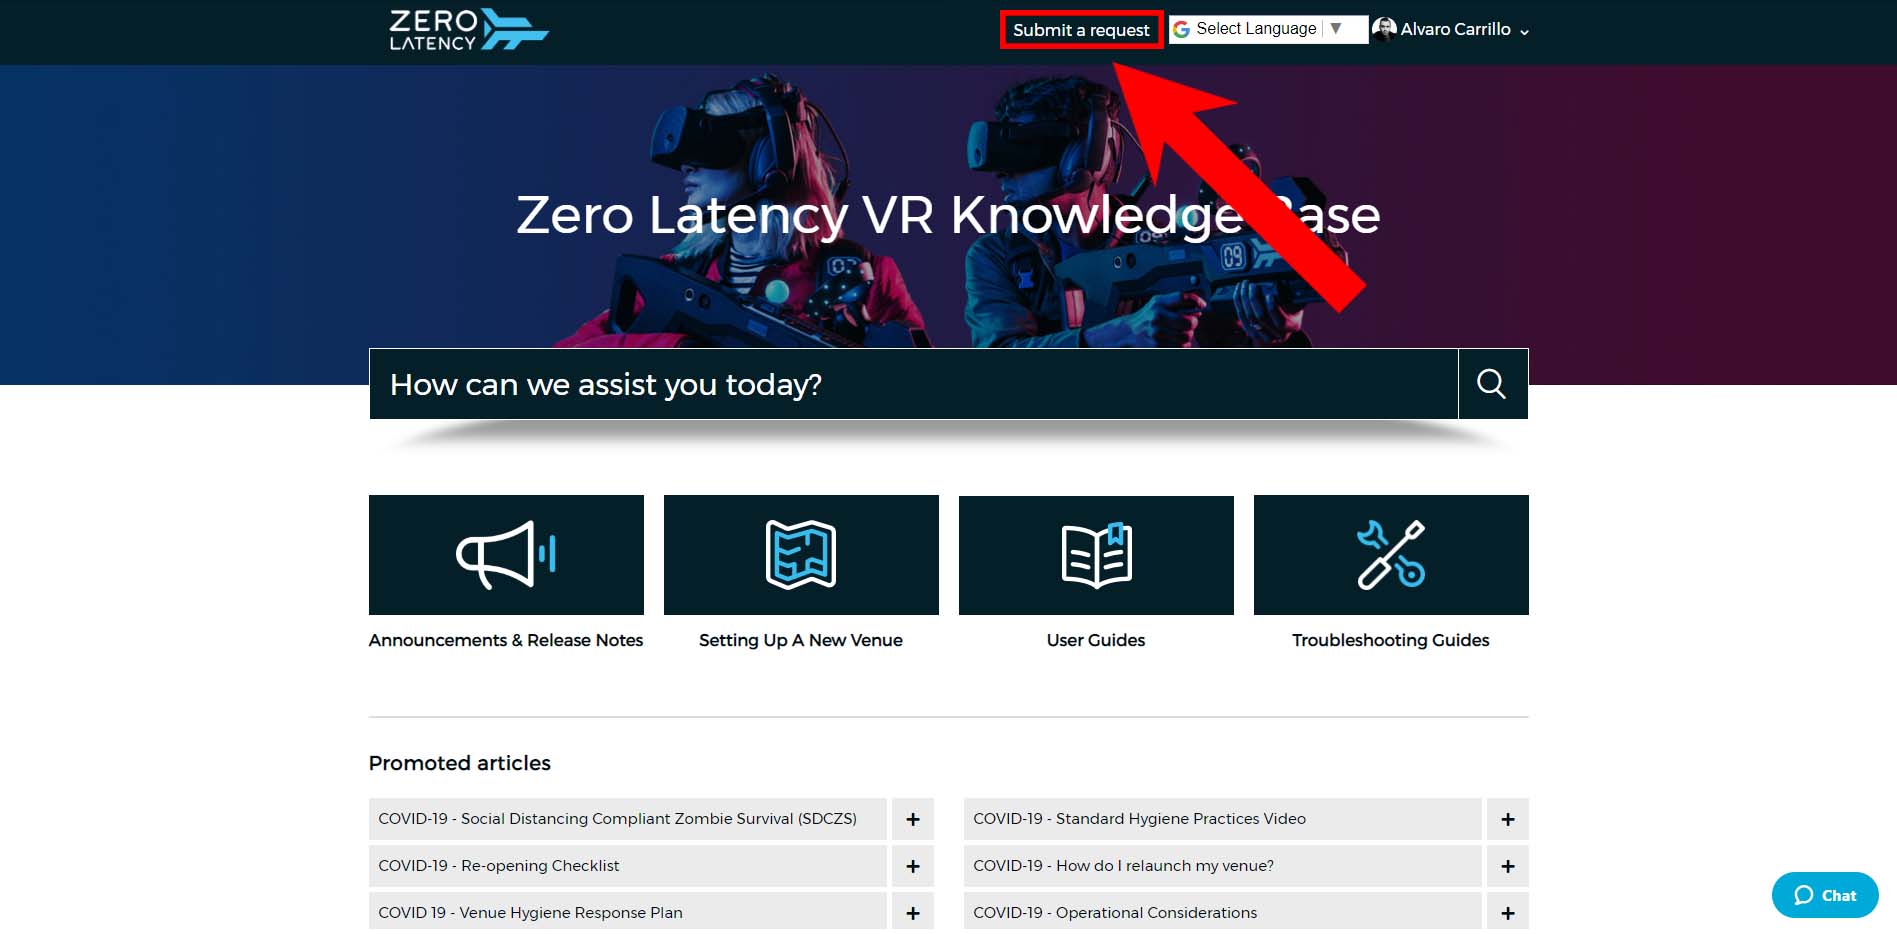Open the Announcements megaphone tile
This screenshot has height=934, width=1897.
tap(506, 555)
